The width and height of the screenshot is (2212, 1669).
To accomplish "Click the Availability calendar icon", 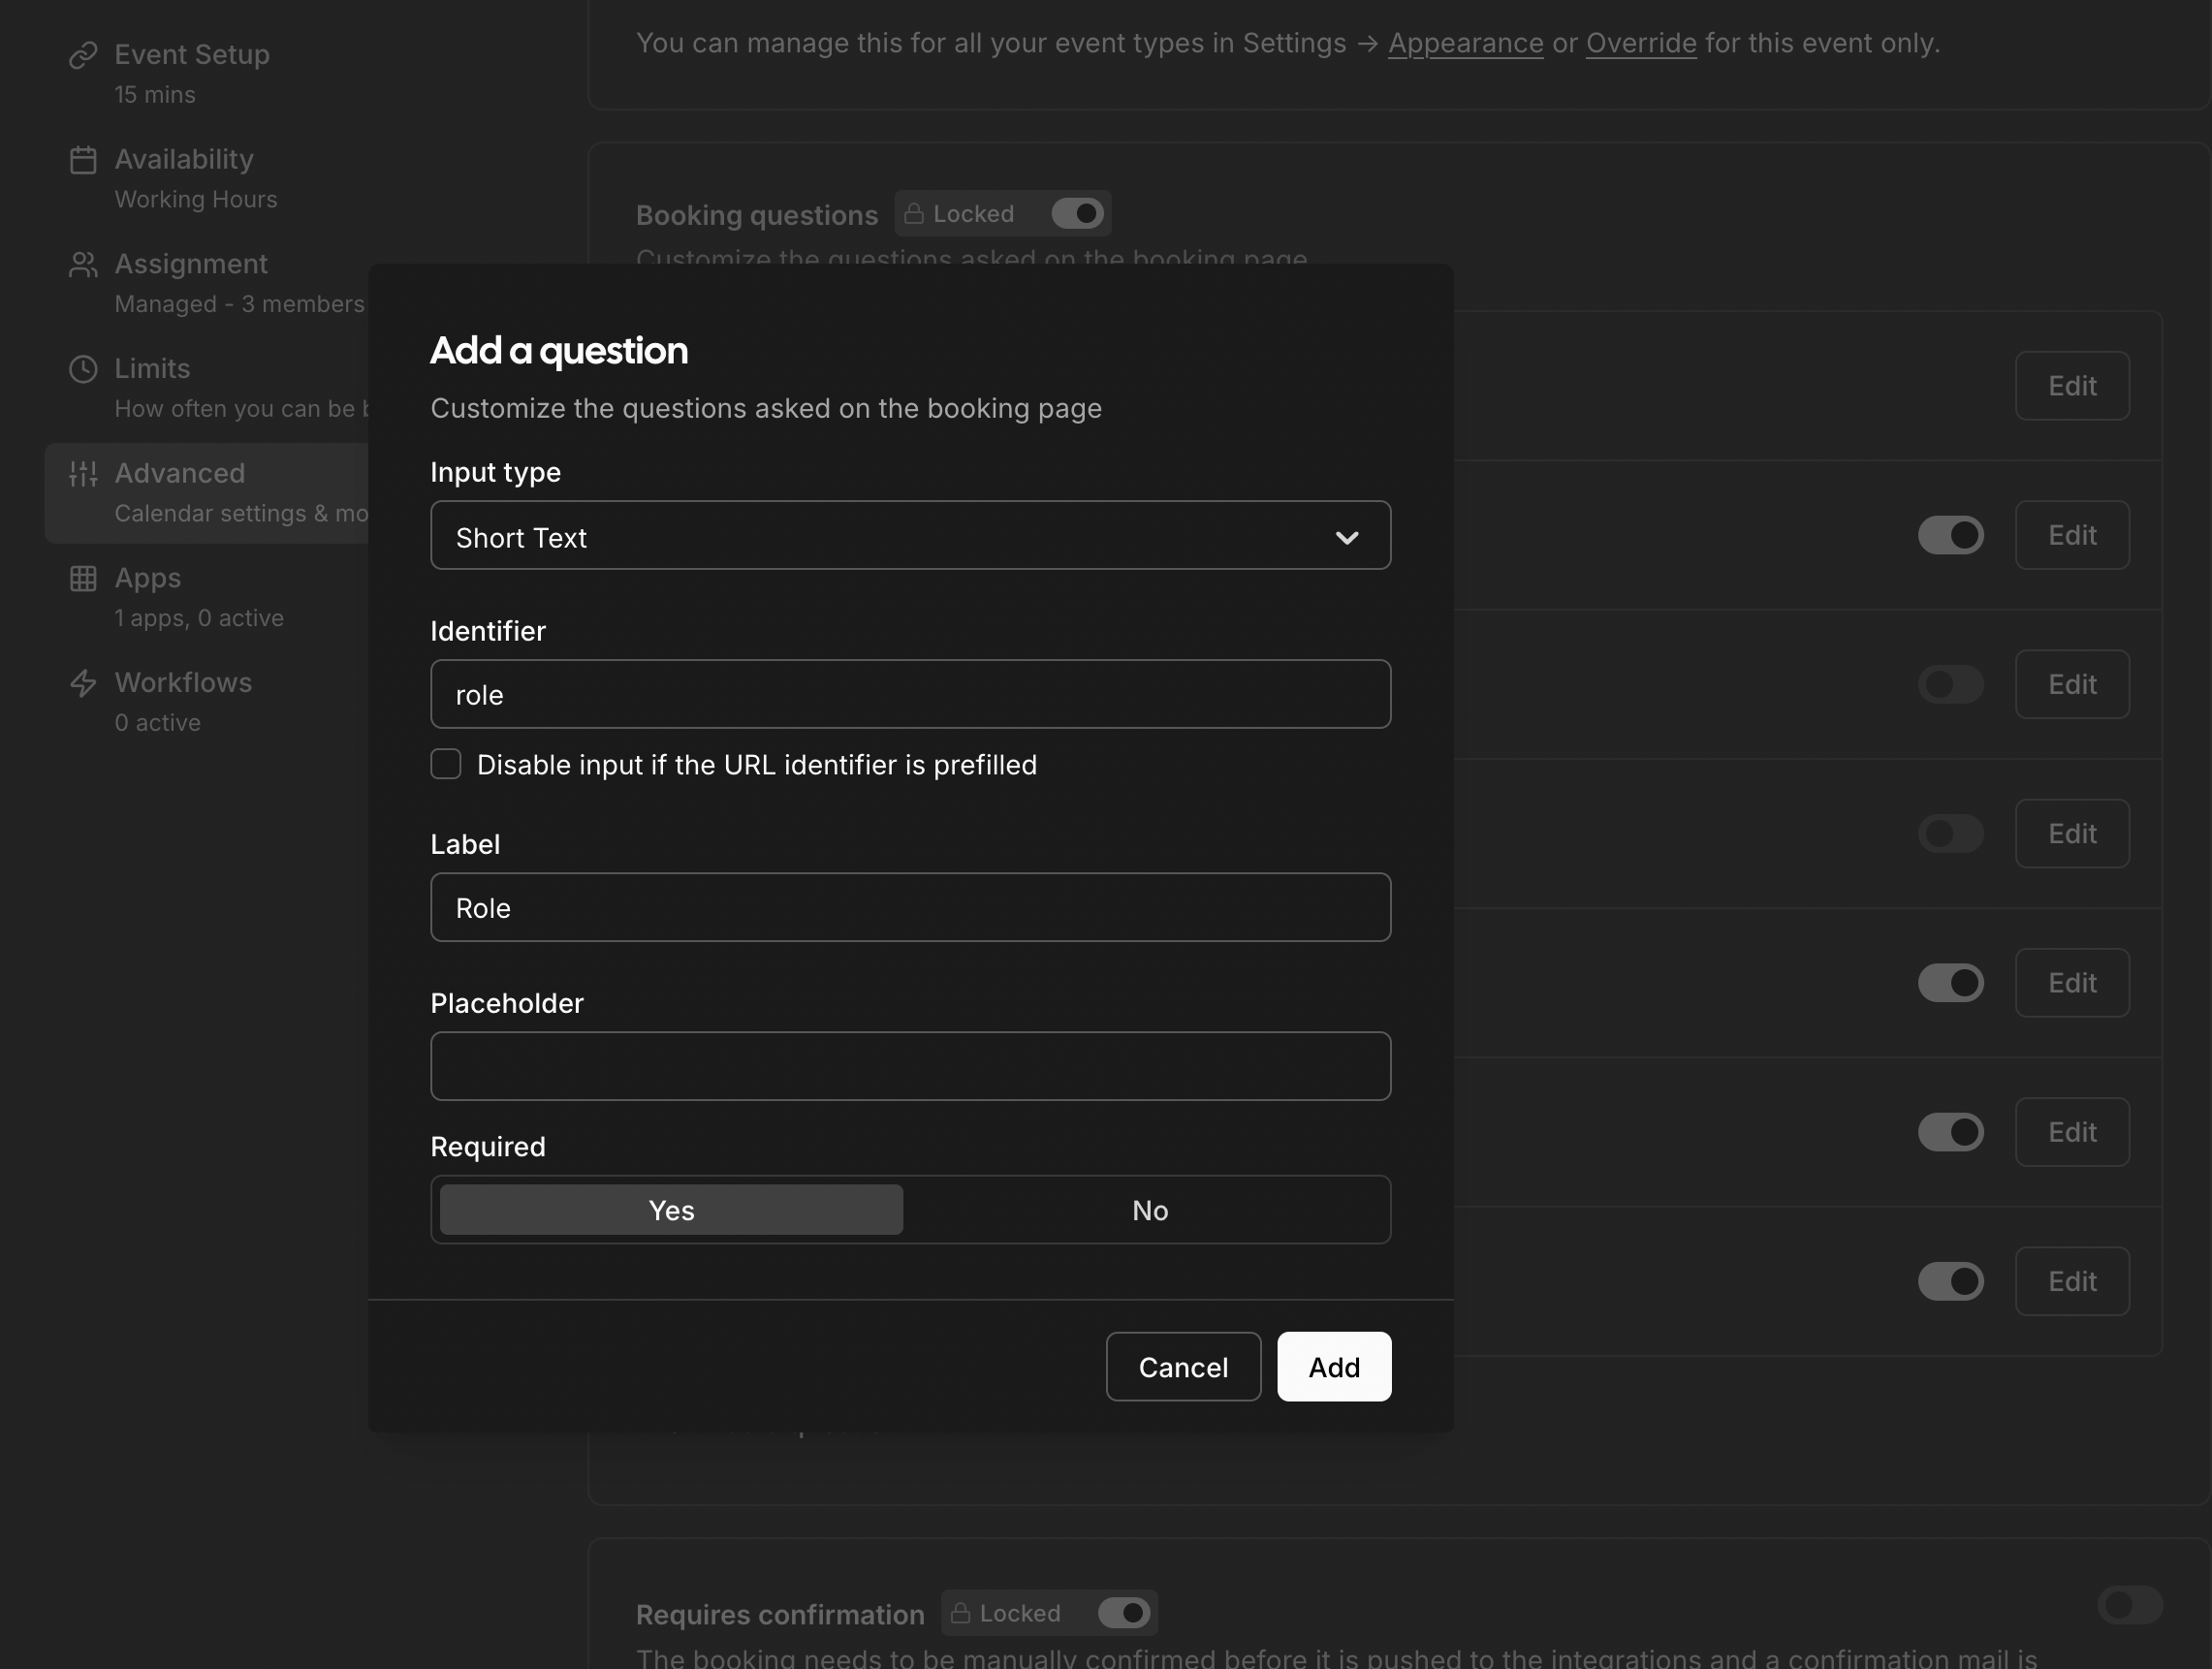I will 83,160.
